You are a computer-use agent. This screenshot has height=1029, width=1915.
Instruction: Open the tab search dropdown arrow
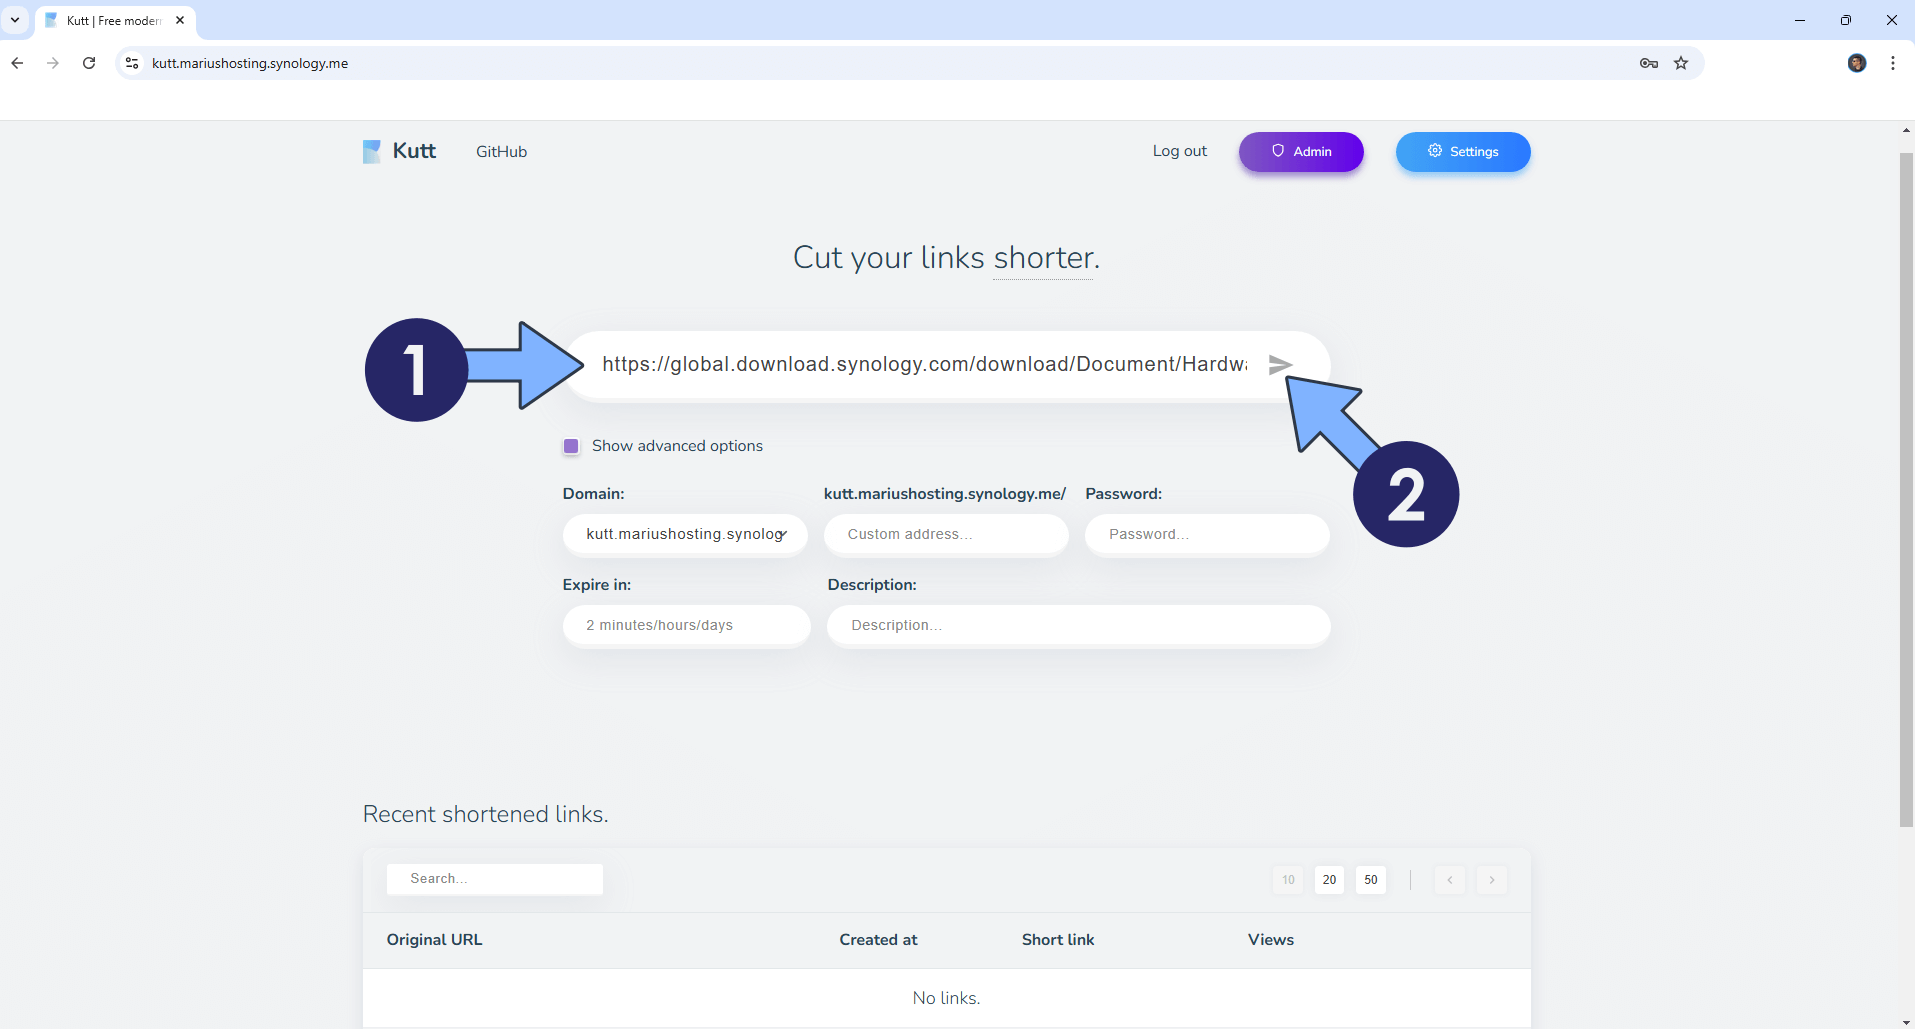pos(15,20)
